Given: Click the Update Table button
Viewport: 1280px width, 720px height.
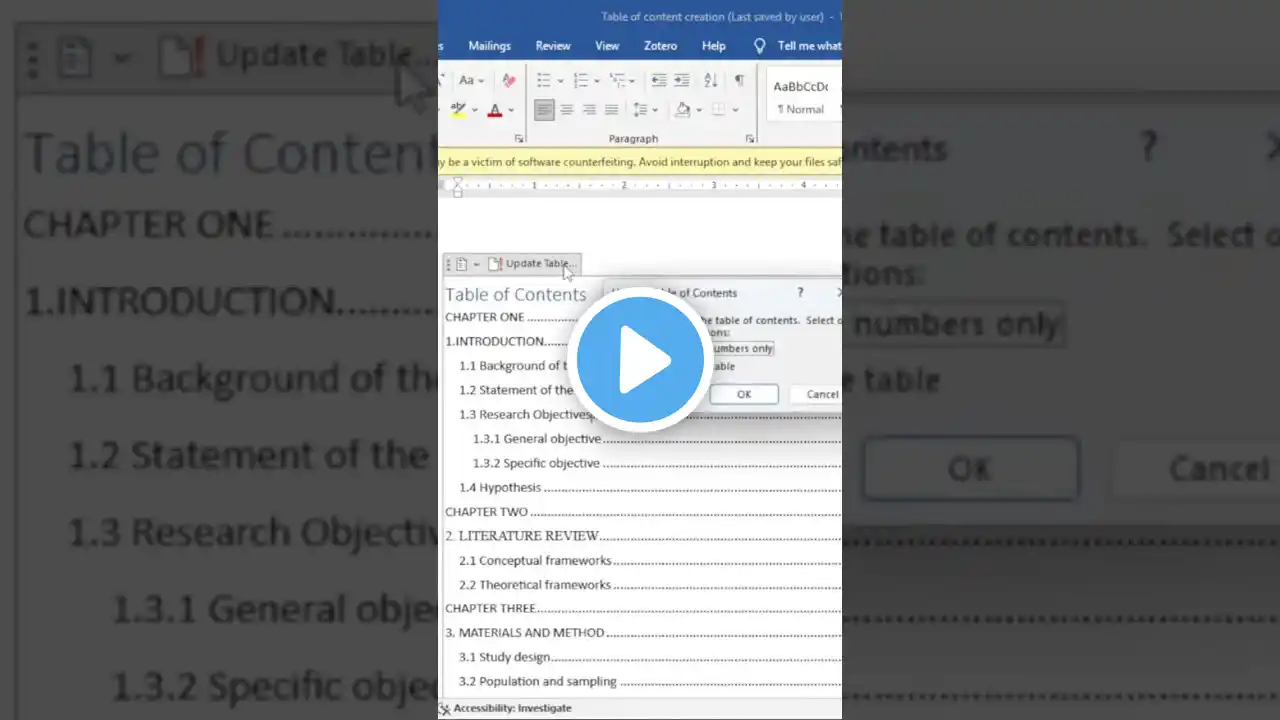Looking at the screenshot, I should [x=532, y=264].
